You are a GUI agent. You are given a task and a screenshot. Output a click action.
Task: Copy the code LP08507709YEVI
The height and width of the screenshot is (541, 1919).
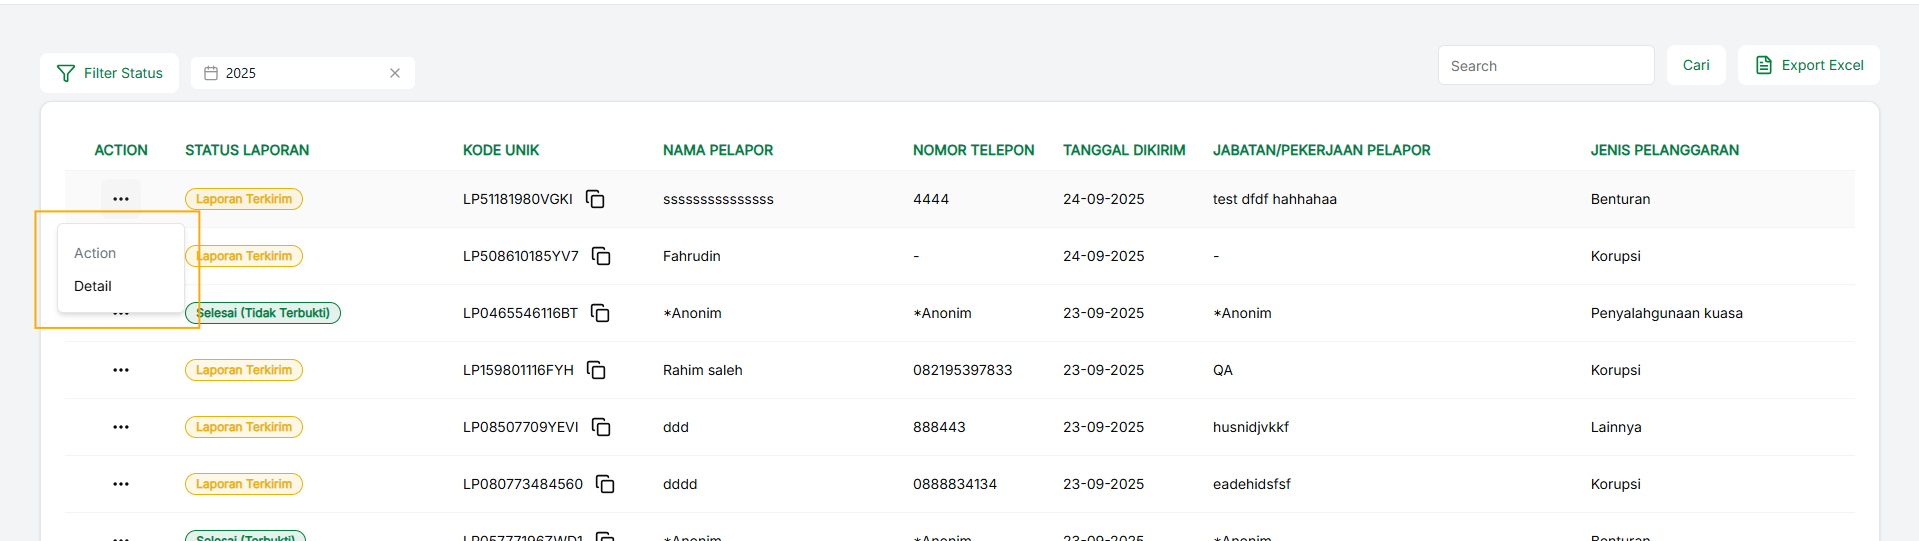click(x=601, y=427)
